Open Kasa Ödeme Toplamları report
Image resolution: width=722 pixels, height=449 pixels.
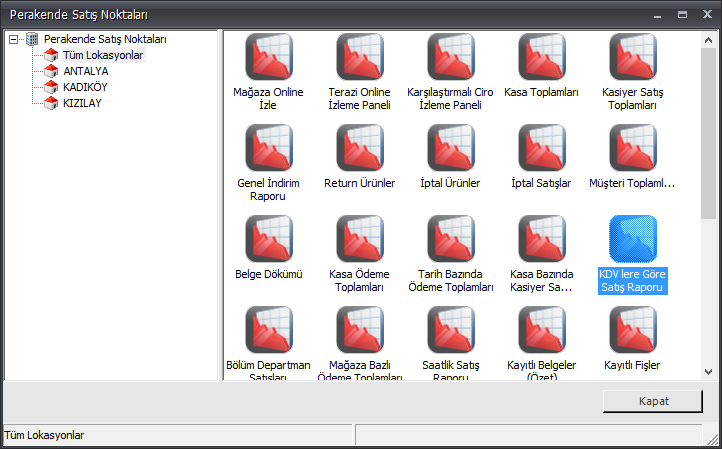pos(360,239)
